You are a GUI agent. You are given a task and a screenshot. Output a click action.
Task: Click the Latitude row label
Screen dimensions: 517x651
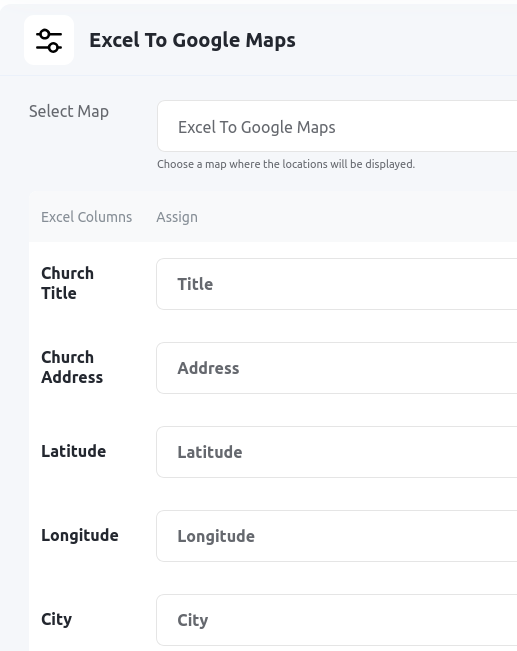click(74, 451)
